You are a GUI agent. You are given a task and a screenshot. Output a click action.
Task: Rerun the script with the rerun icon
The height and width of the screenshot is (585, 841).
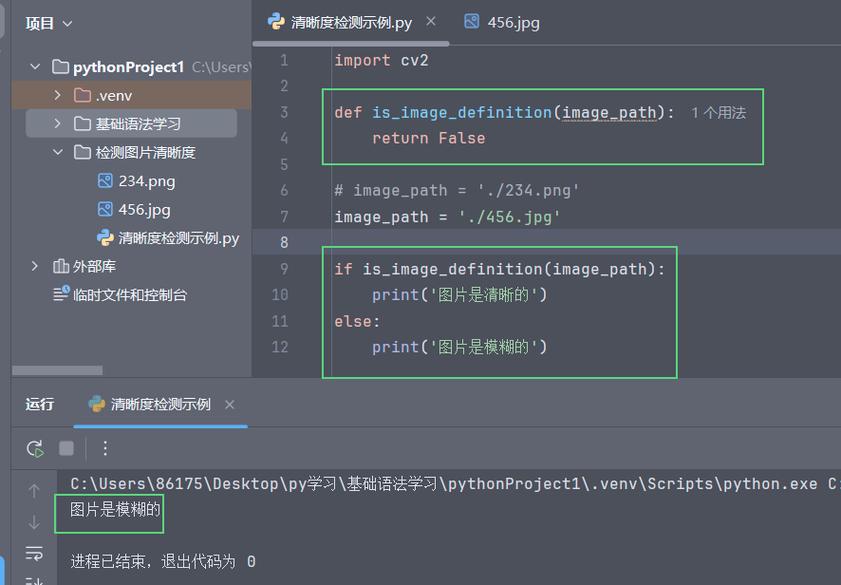(35, 448)
